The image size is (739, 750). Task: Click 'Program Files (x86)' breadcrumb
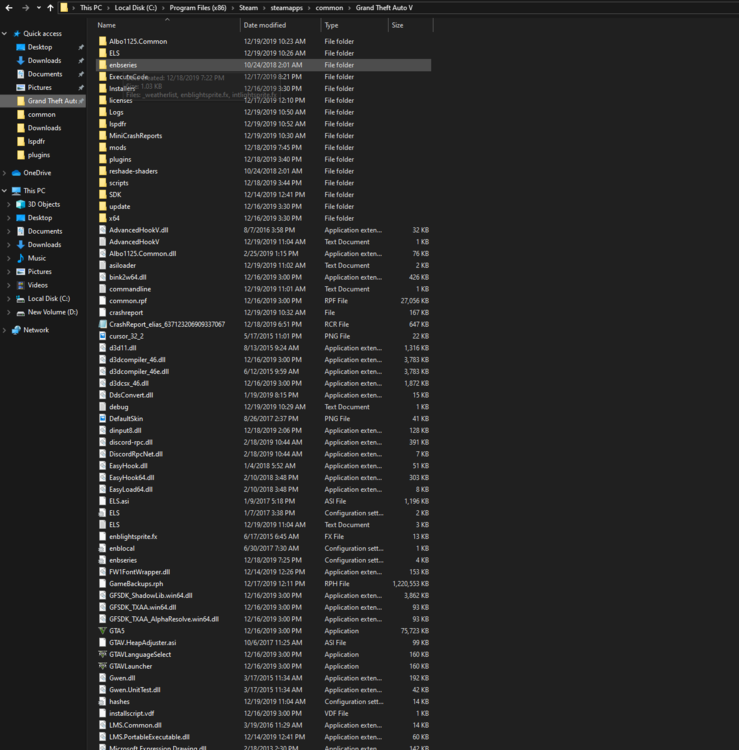(x=198, y=8)
